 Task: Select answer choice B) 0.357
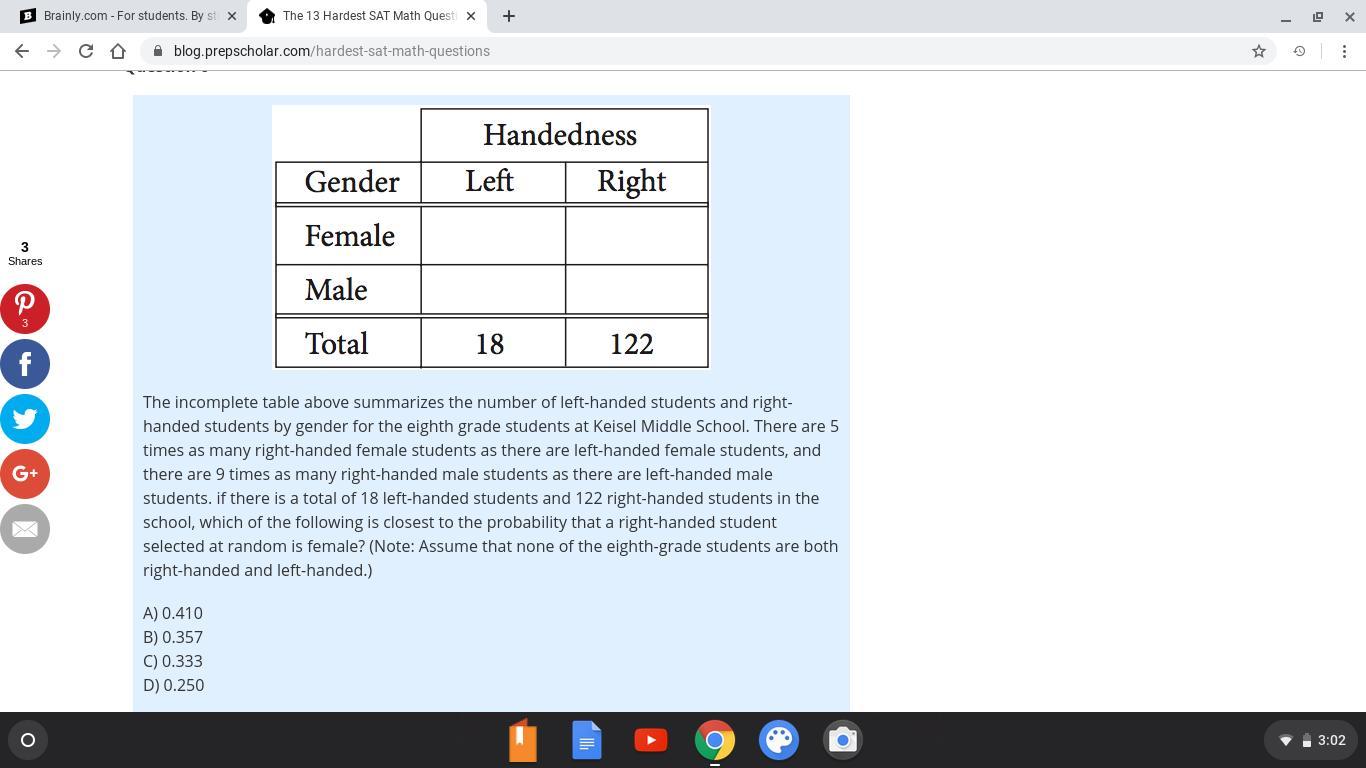pyautogui.click(x=173, y=637)
